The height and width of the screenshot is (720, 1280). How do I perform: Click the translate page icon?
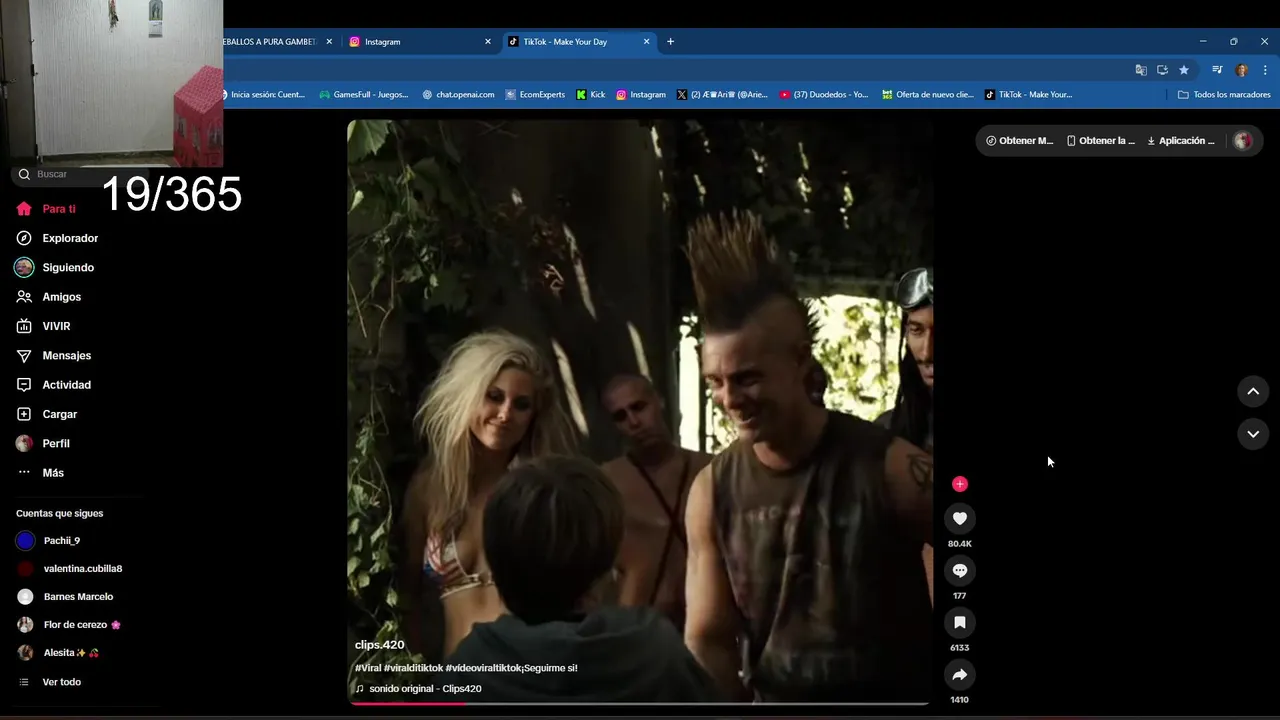coord(1141,70)
